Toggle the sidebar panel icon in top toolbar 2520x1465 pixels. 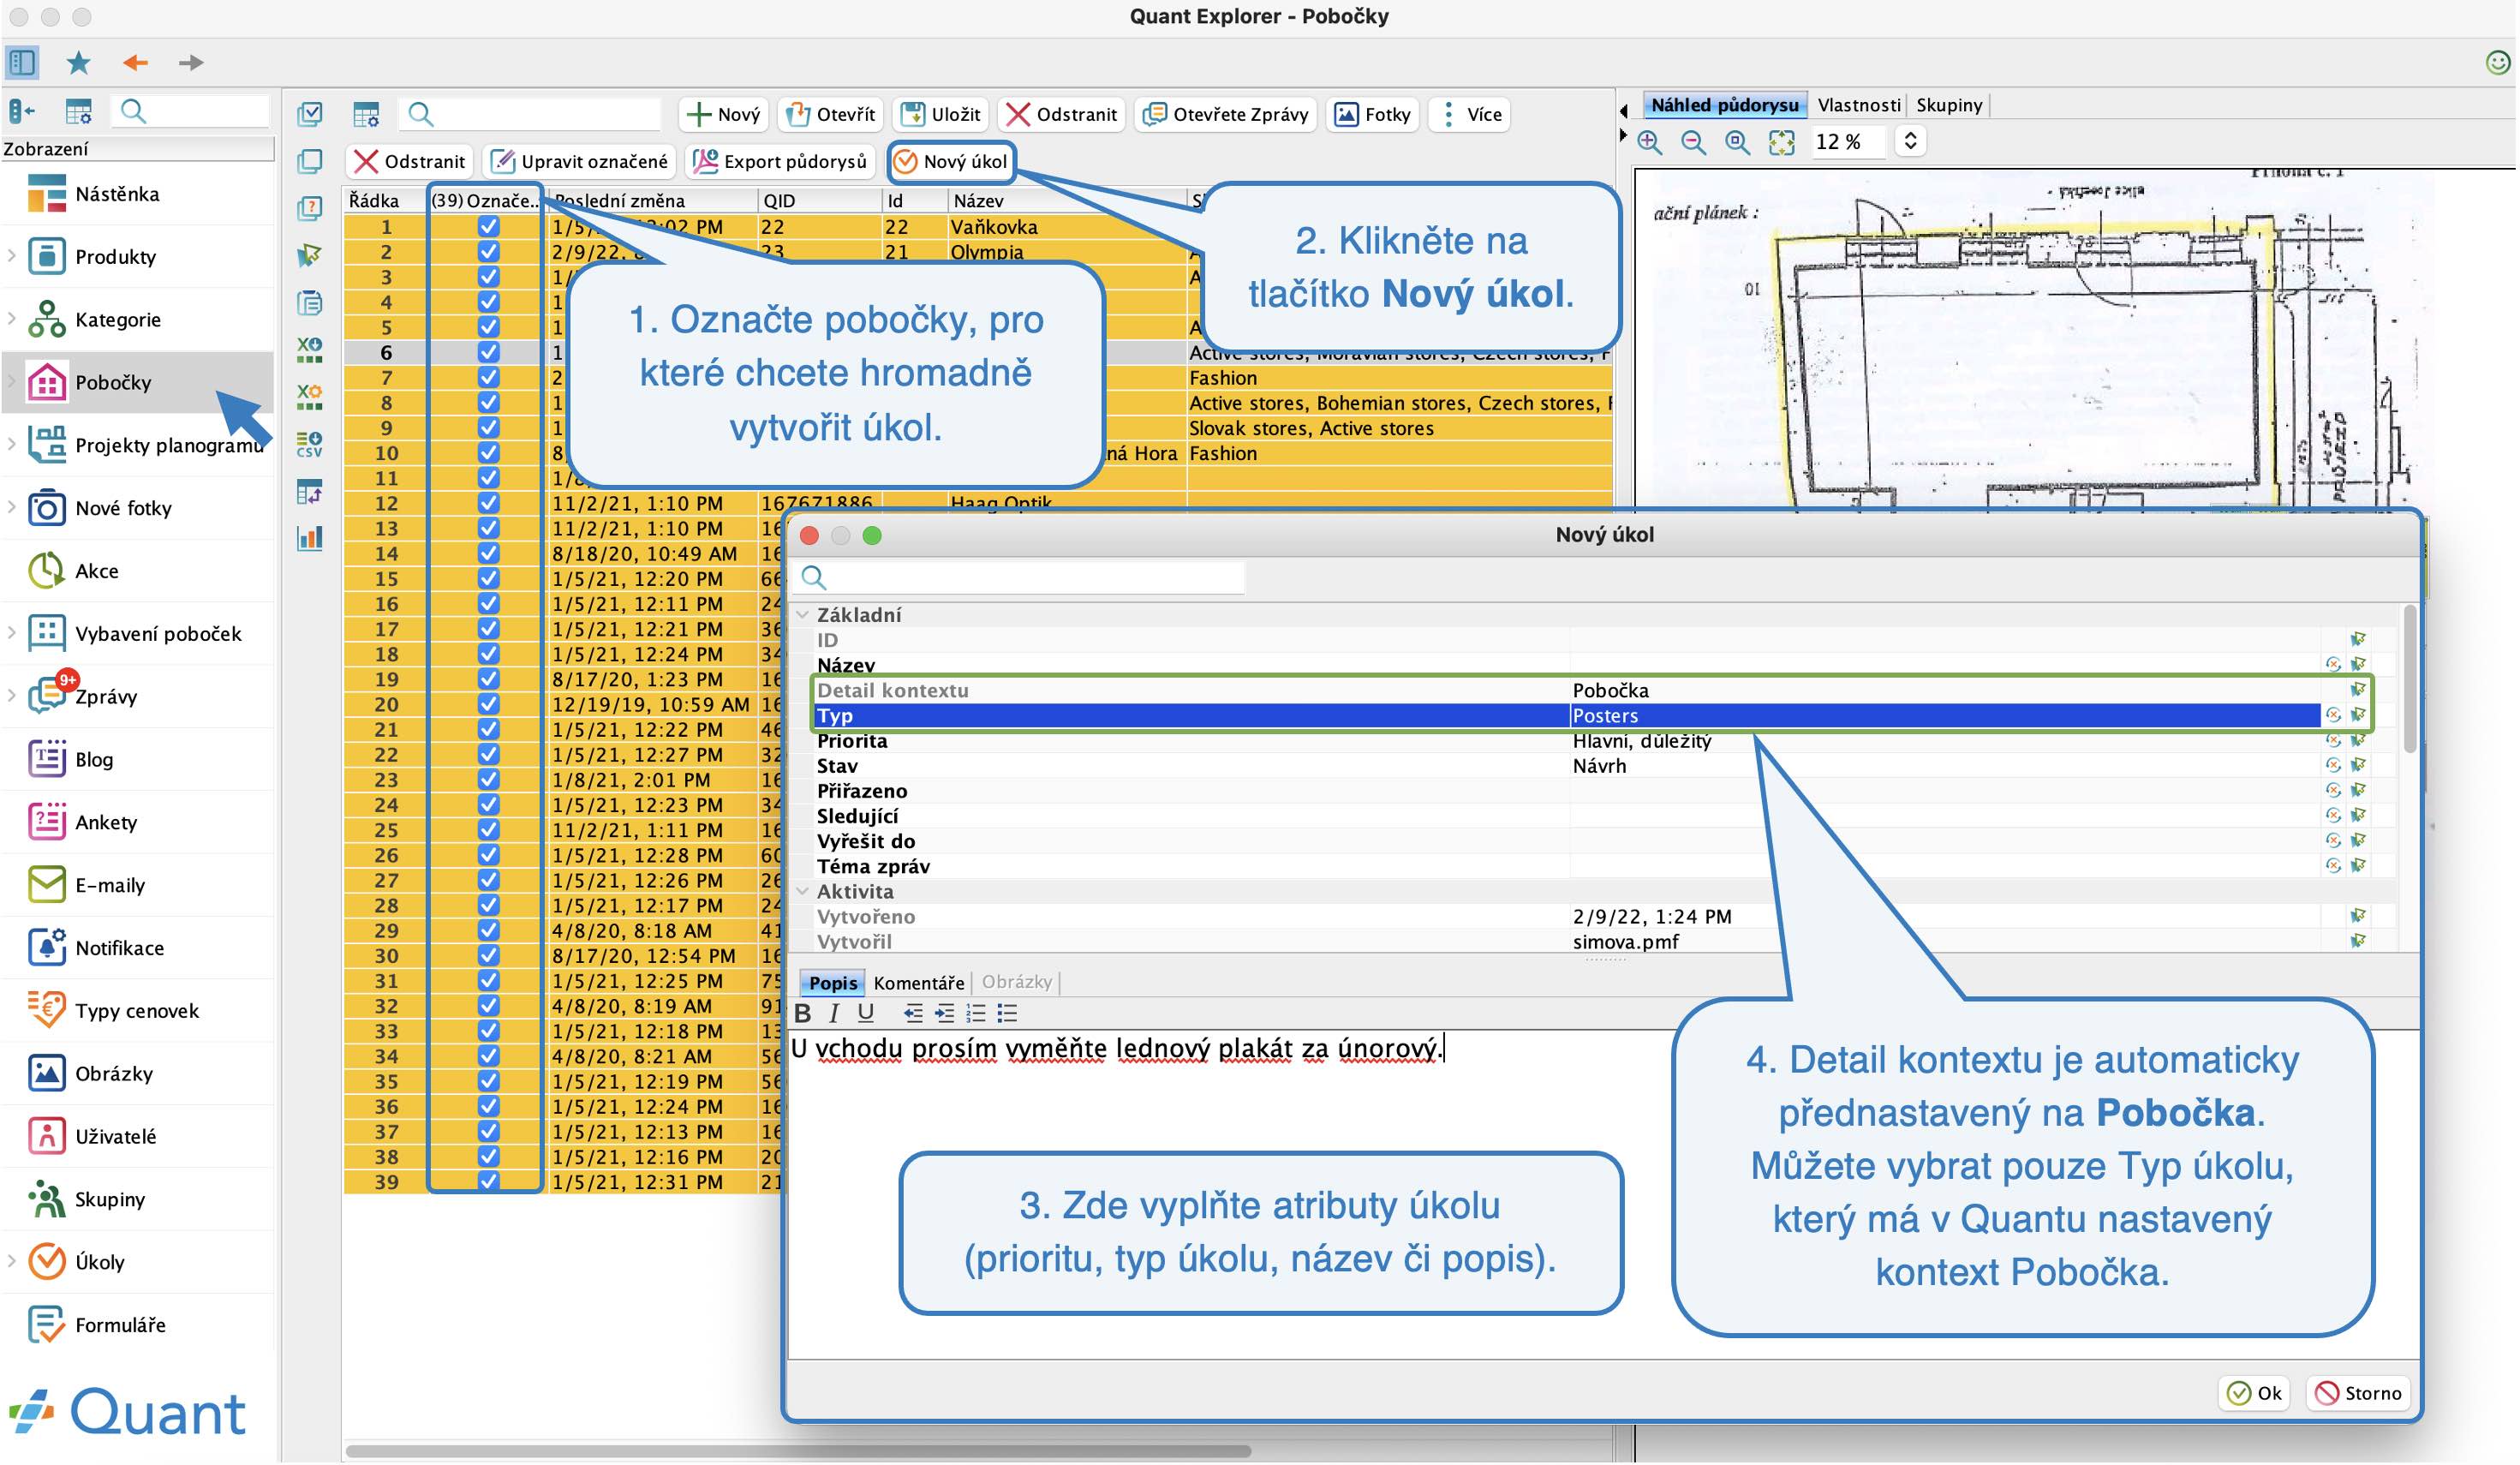click(22, 62)
